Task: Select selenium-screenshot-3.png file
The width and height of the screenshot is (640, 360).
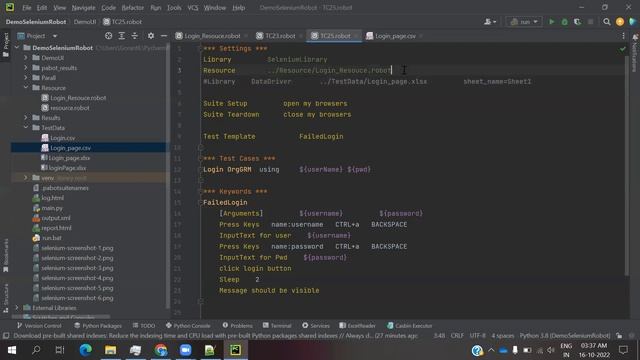Action: (x=77, y=268)
